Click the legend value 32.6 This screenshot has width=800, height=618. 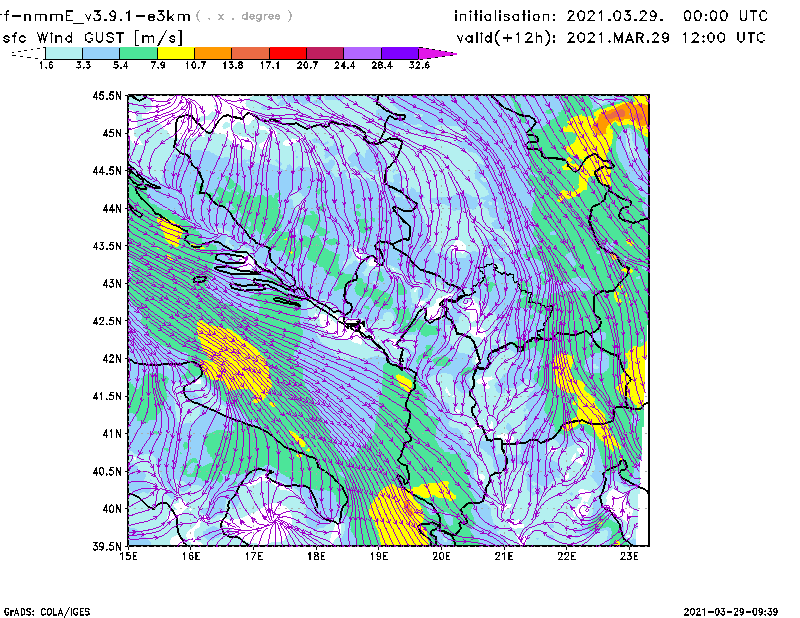pyautogui.click(x=419, y=65)
